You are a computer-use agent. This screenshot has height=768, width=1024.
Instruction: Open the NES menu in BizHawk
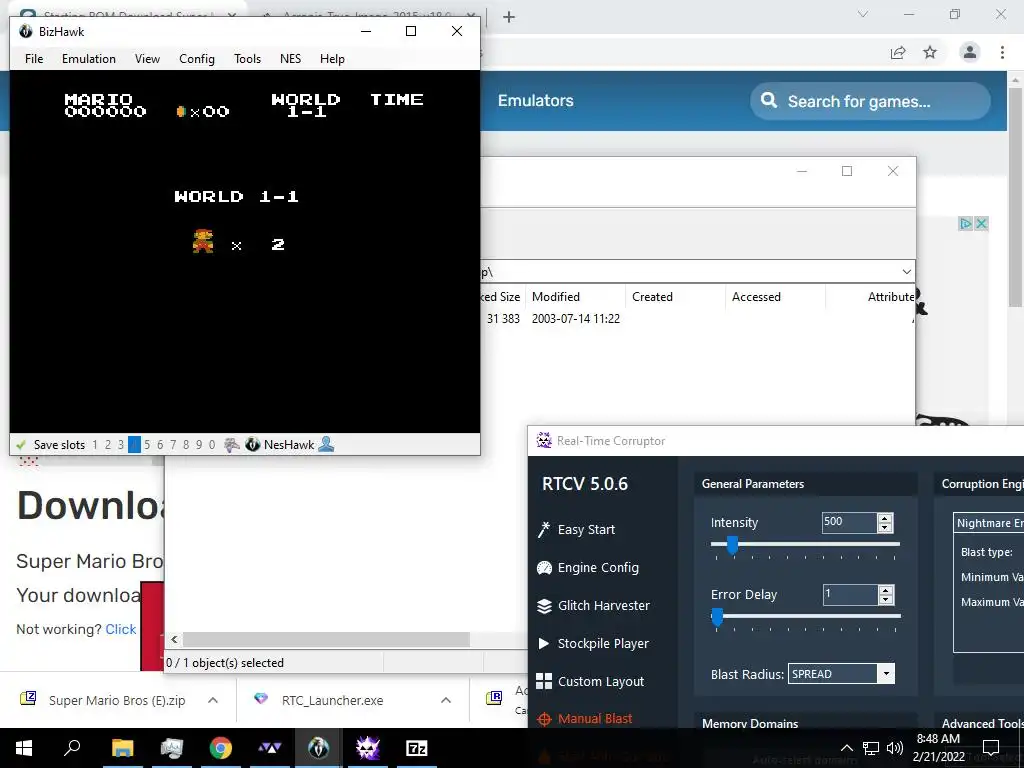point(291,59)
